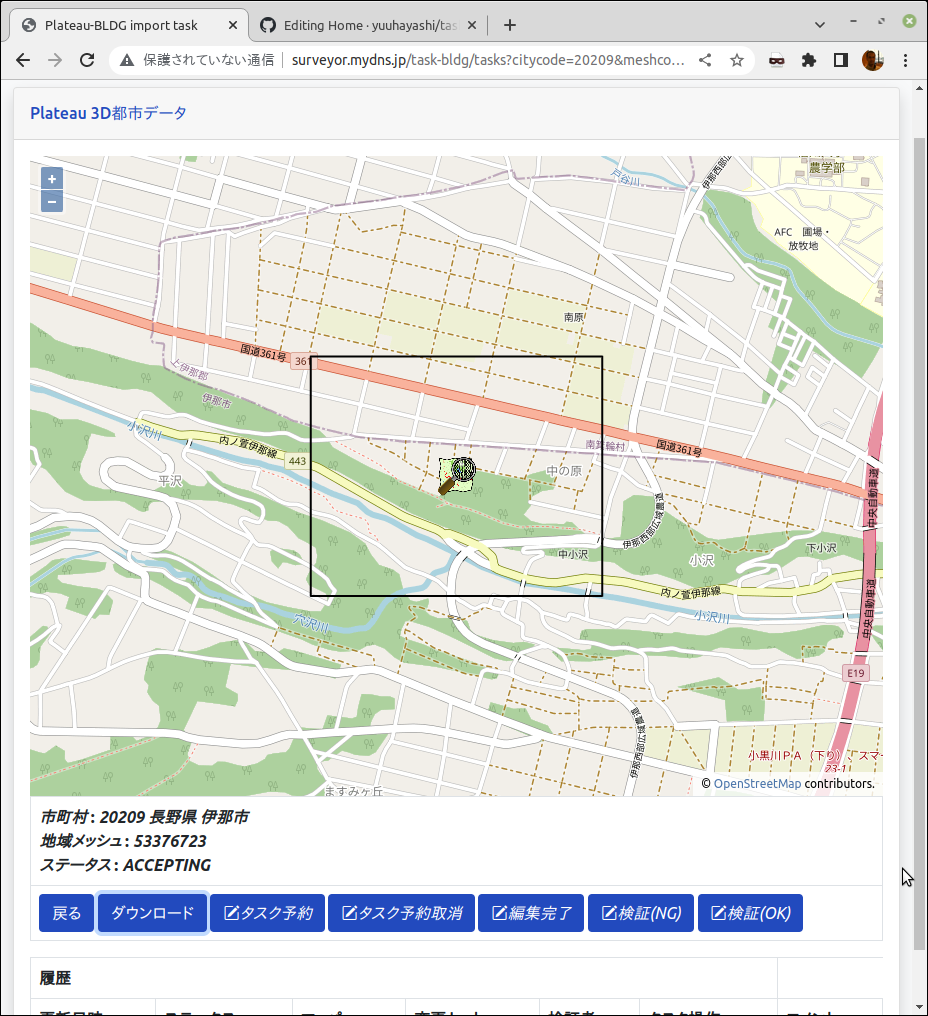
Task: Open the not-secure connection warning icon
Action: pos(127,60)
